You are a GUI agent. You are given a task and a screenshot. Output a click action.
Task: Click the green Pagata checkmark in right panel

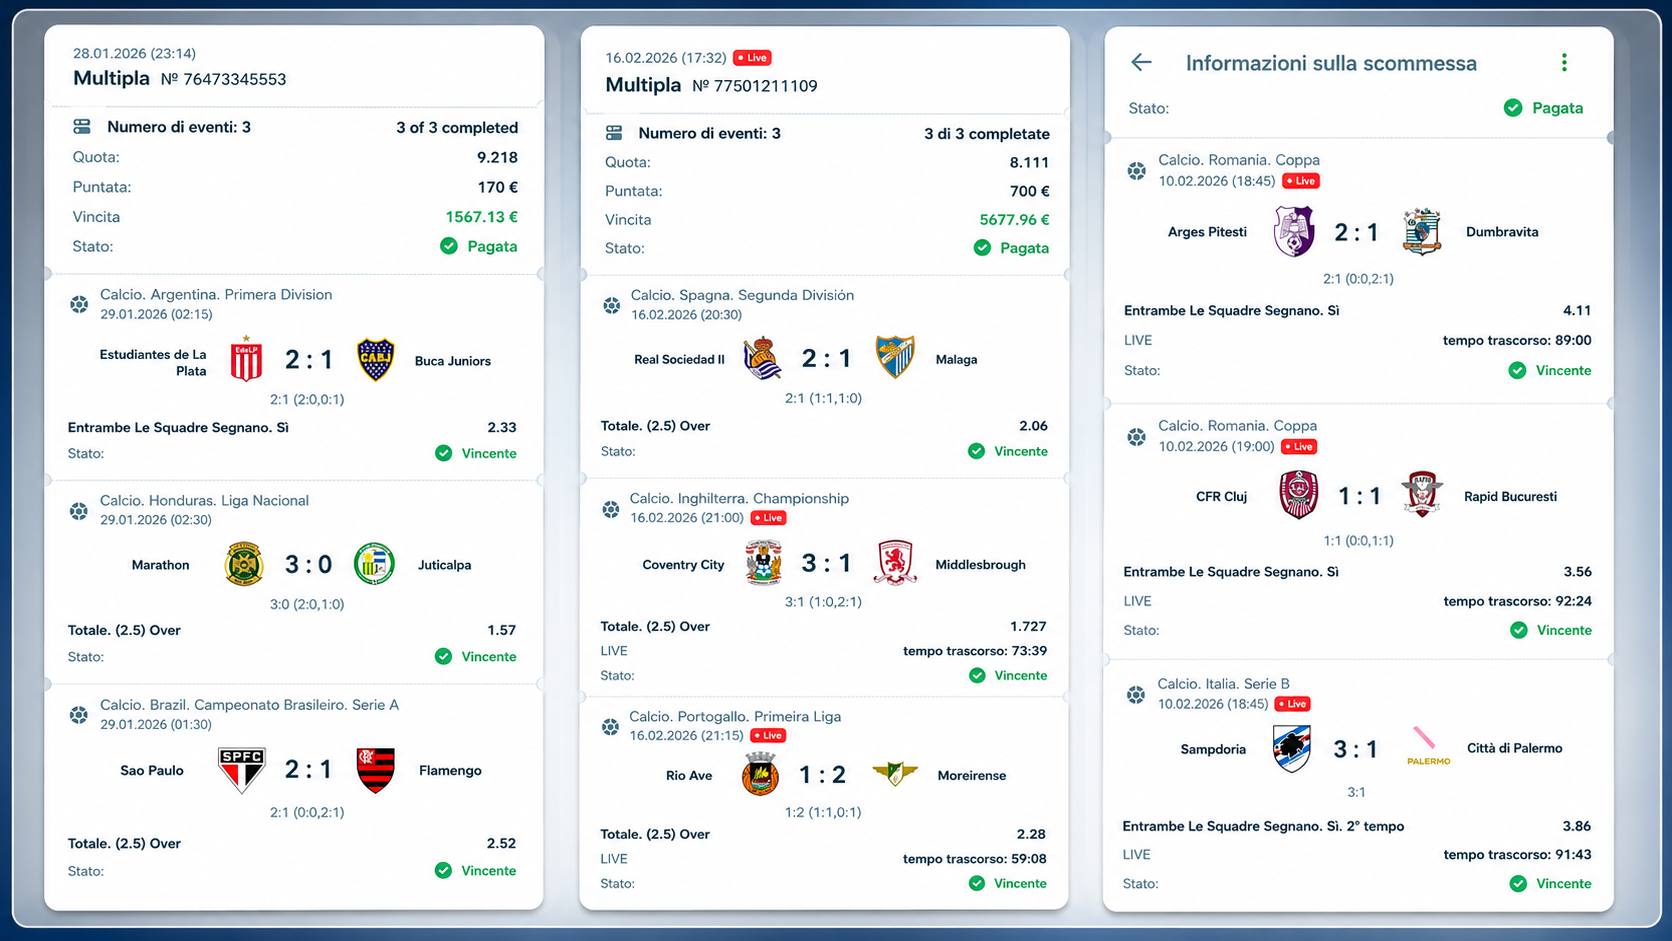click(x=1513, y=108)
